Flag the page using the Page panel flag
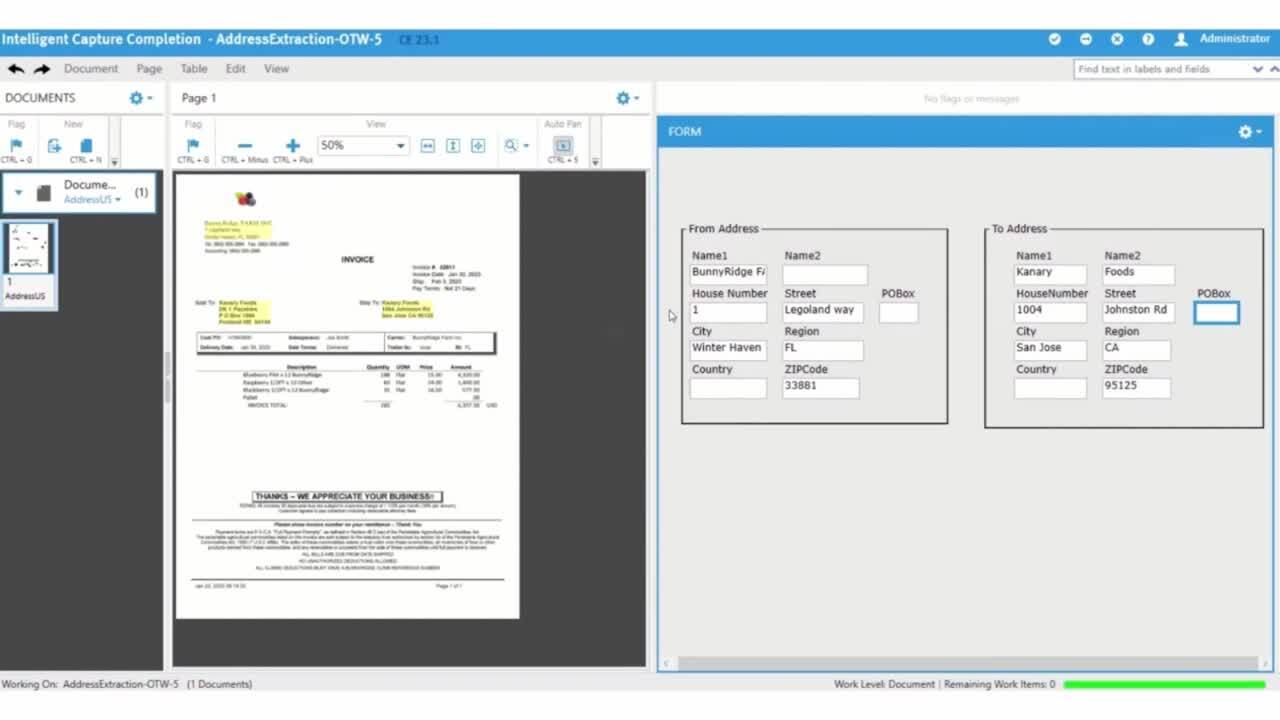Image resolution: width=1280 pixels, height=720 pixels. 193,146
